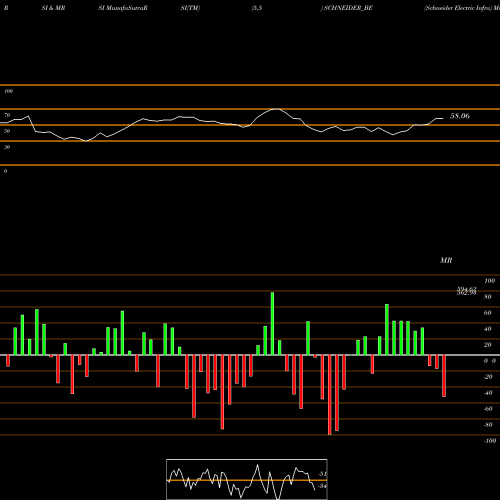Screen dimensions: 500x500
Task: Click the MR axis label -40
Action: pos(488,393)
